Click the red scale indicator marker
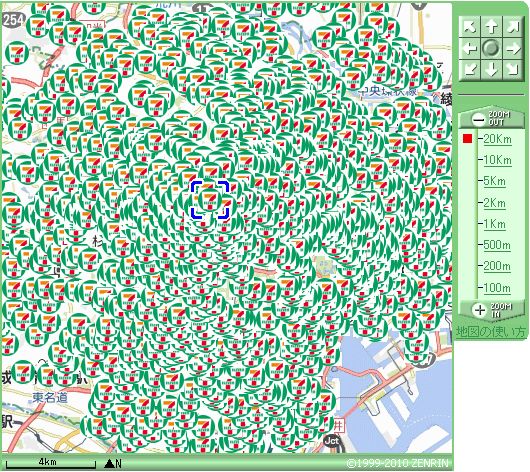The image size is (530, 472). pyautogui.click(x=467, y=138)
